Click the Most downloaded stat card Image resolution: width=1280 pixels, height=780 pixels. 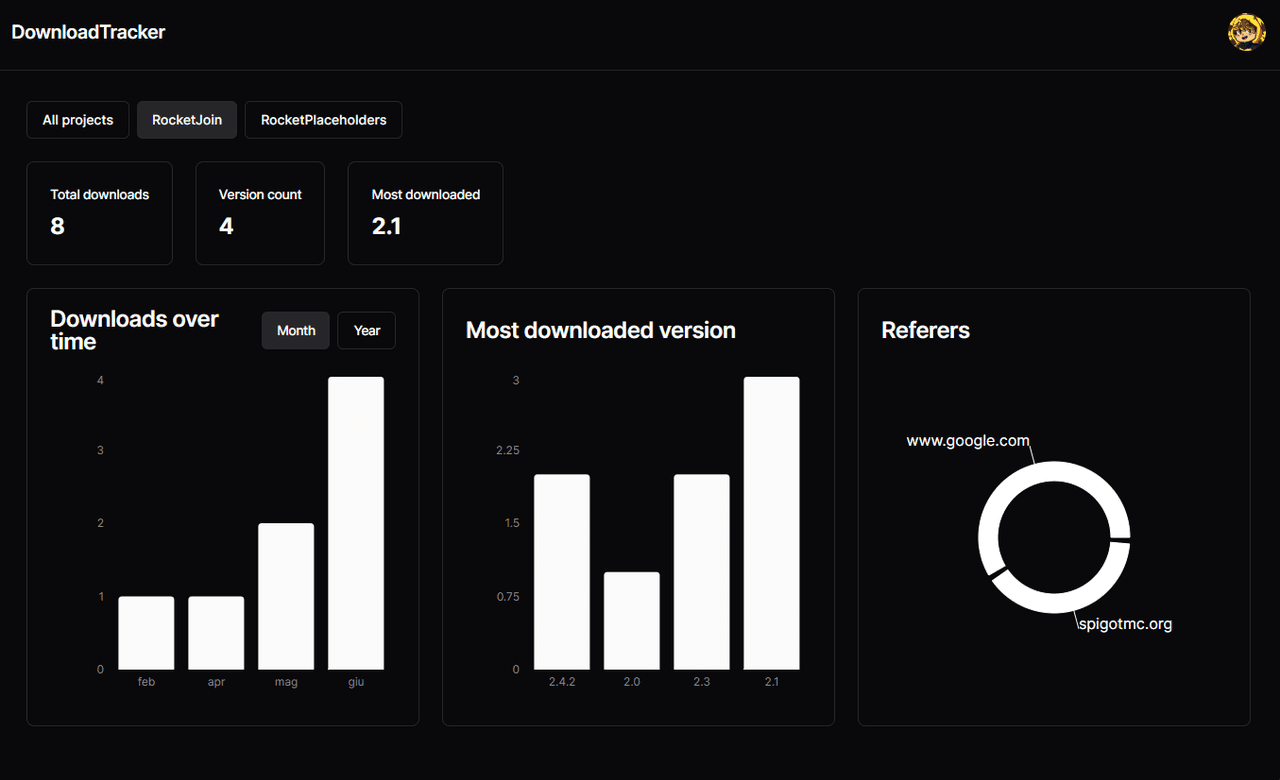[425, 213]
